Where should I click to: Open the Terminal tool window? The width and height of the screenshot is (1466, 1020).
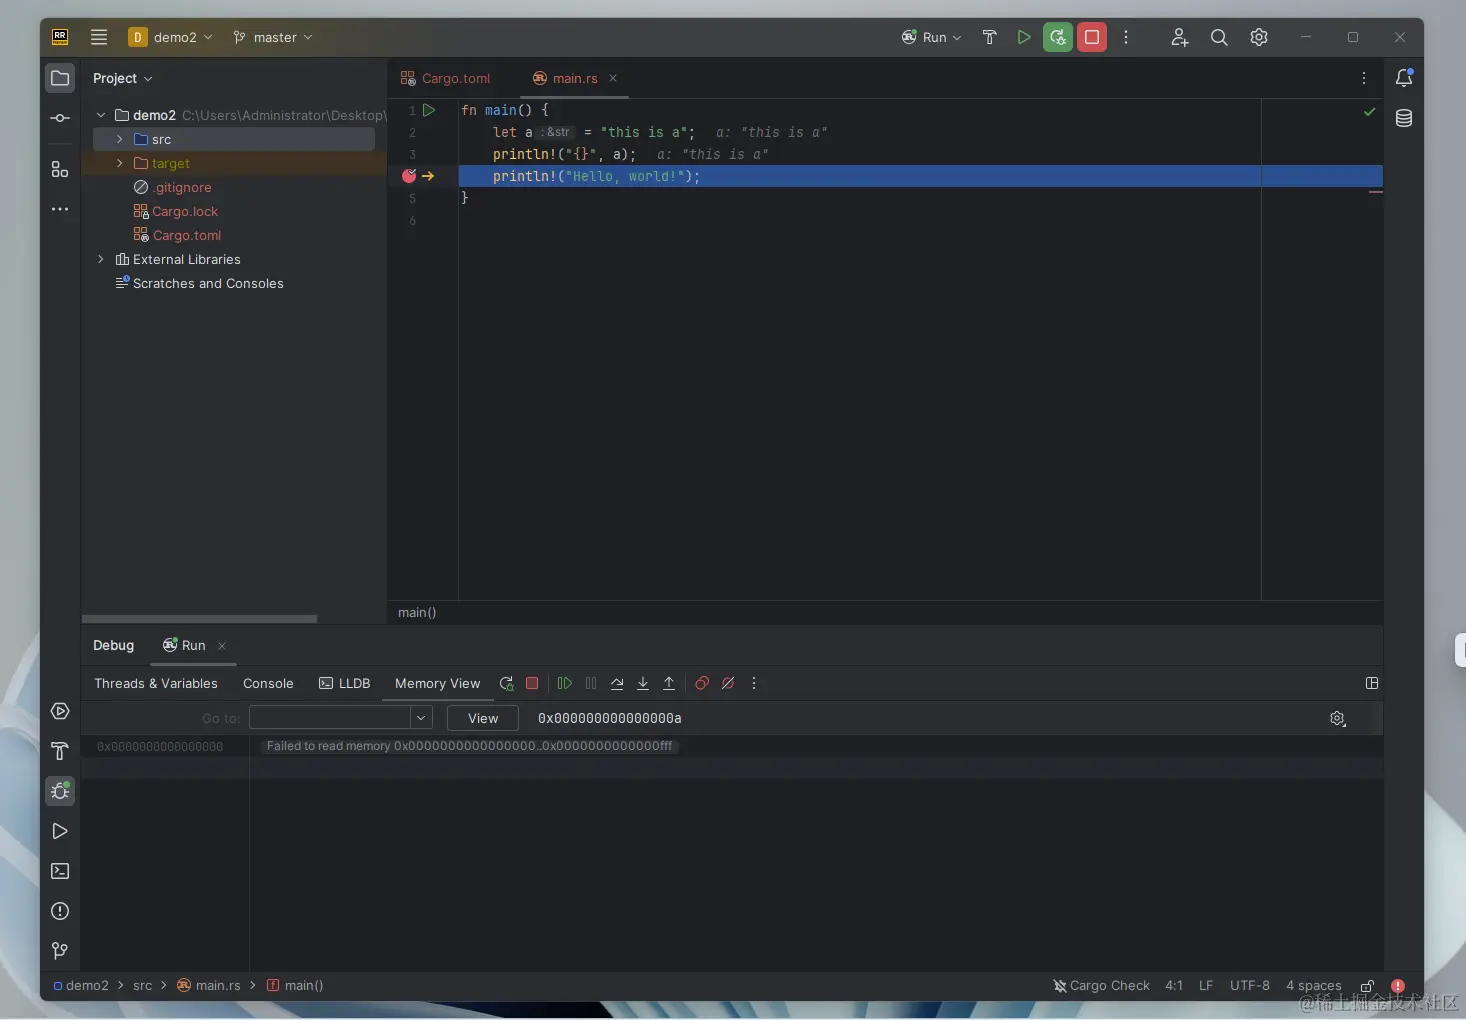[60, 871]
